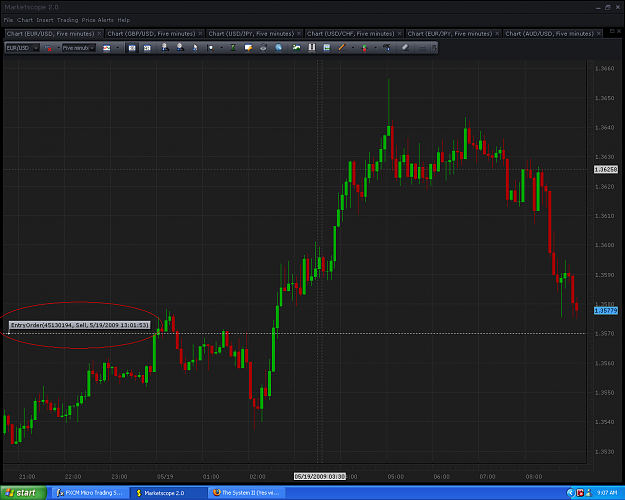Open the File menu

(x=8, y=20)
